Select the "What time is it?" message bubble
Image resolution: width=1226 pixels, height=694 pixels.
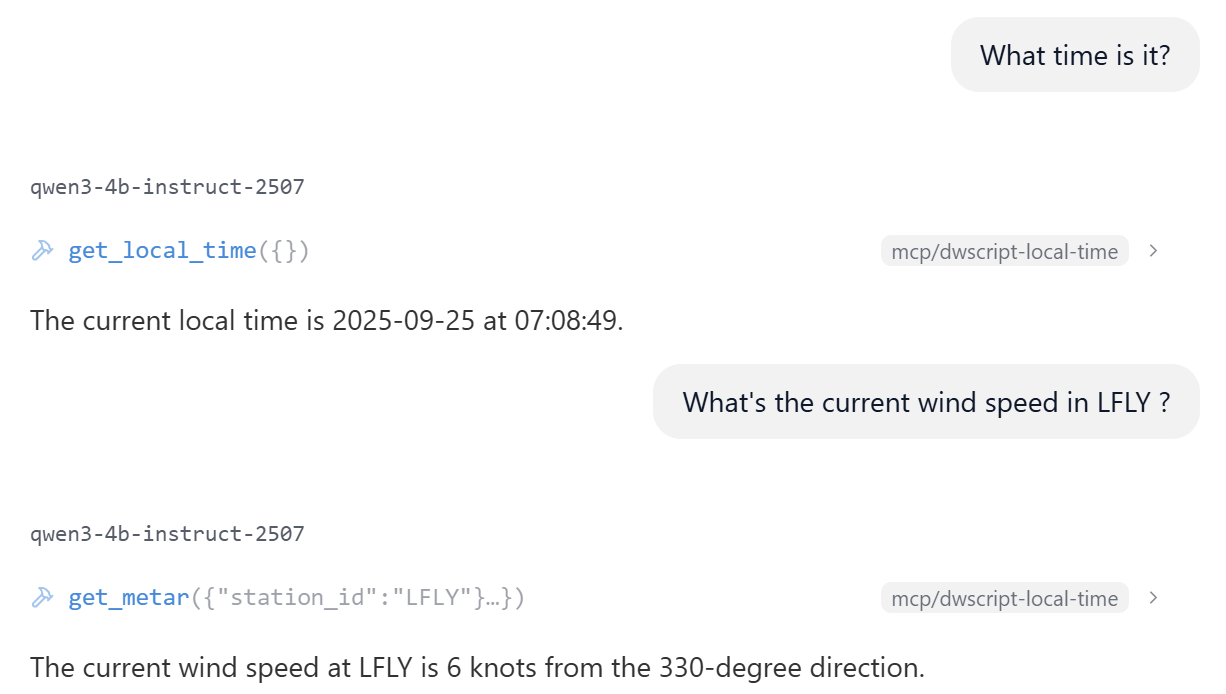click(x=1074, y=55)
